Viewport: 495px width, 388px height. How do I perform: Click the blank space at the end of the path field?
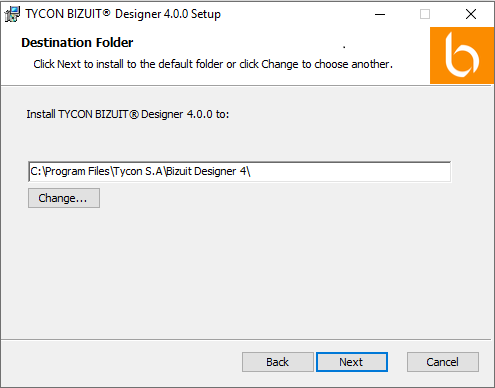350,172
